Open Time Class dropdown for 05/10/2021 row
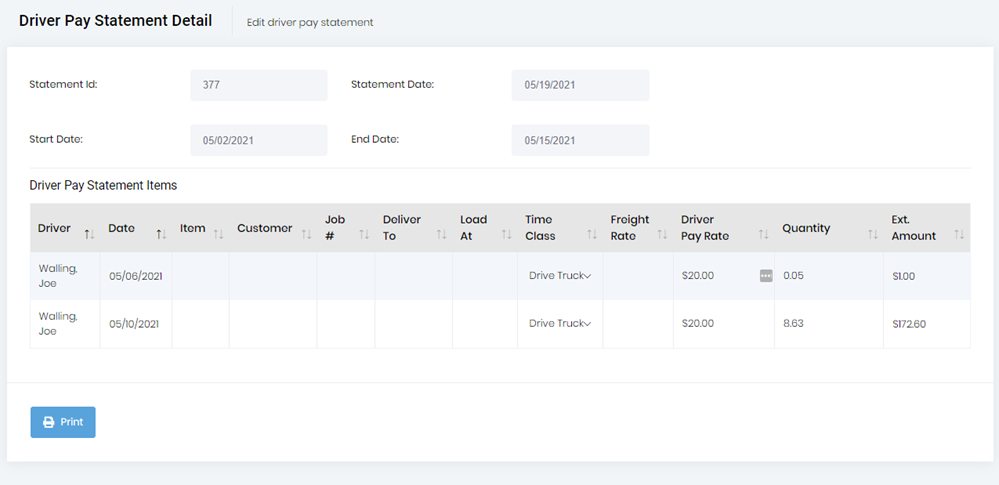Image resolution: width=999 pixels, height=485 pixels. (560, 323)
